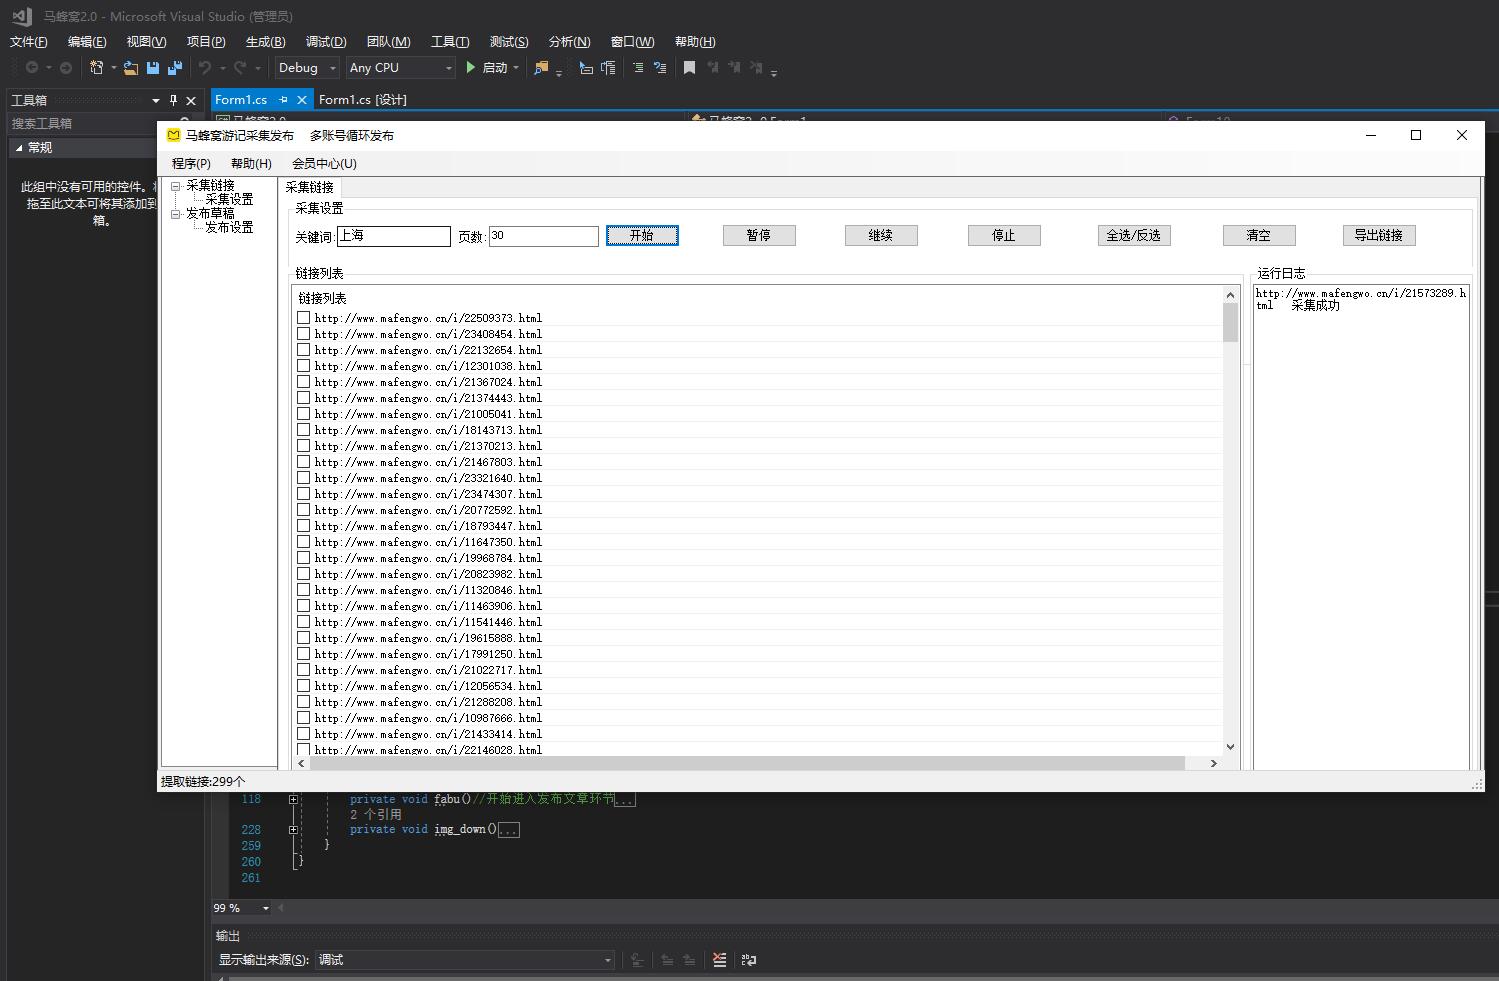Click the Clear All icon in Output panel
Image resolution: width=1499 pixels, height=981 pixels.
click(719, 960)
